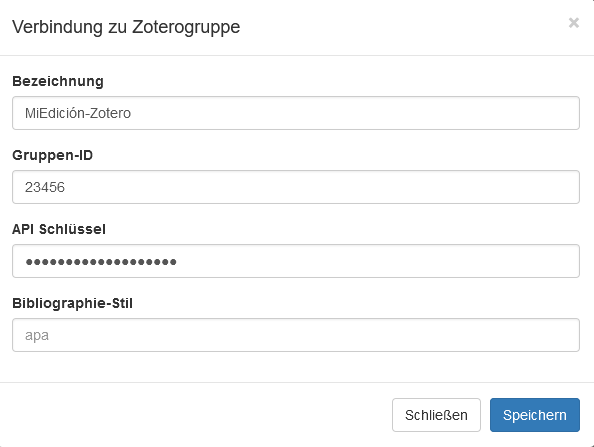Image resolution: width=594 pixels, height=447 pixels.
Task: Click the 'MiEdición-Zotero' text value
Action: tap(78, 113)
